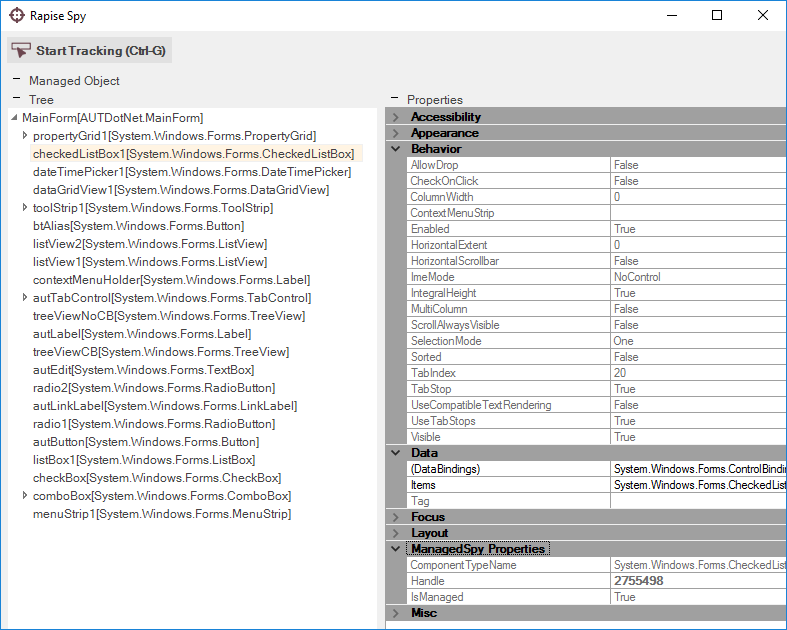Expand the Accessibility property category

pos(396,117)
